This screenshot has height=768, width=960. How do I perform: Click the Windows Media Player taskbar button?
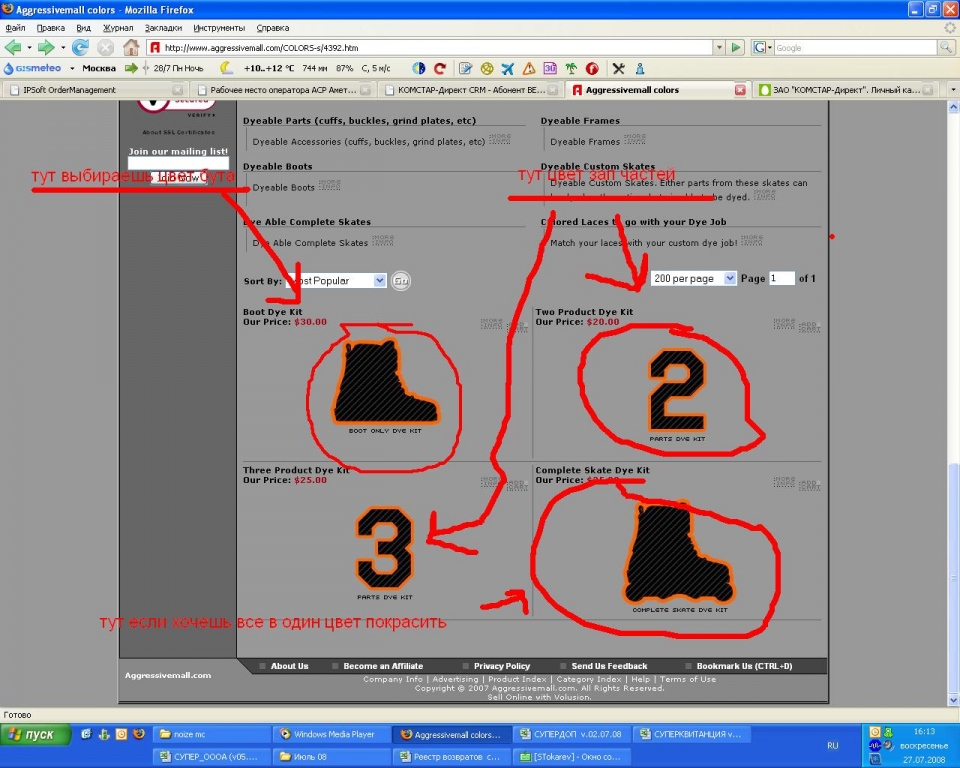click(332, 734)
